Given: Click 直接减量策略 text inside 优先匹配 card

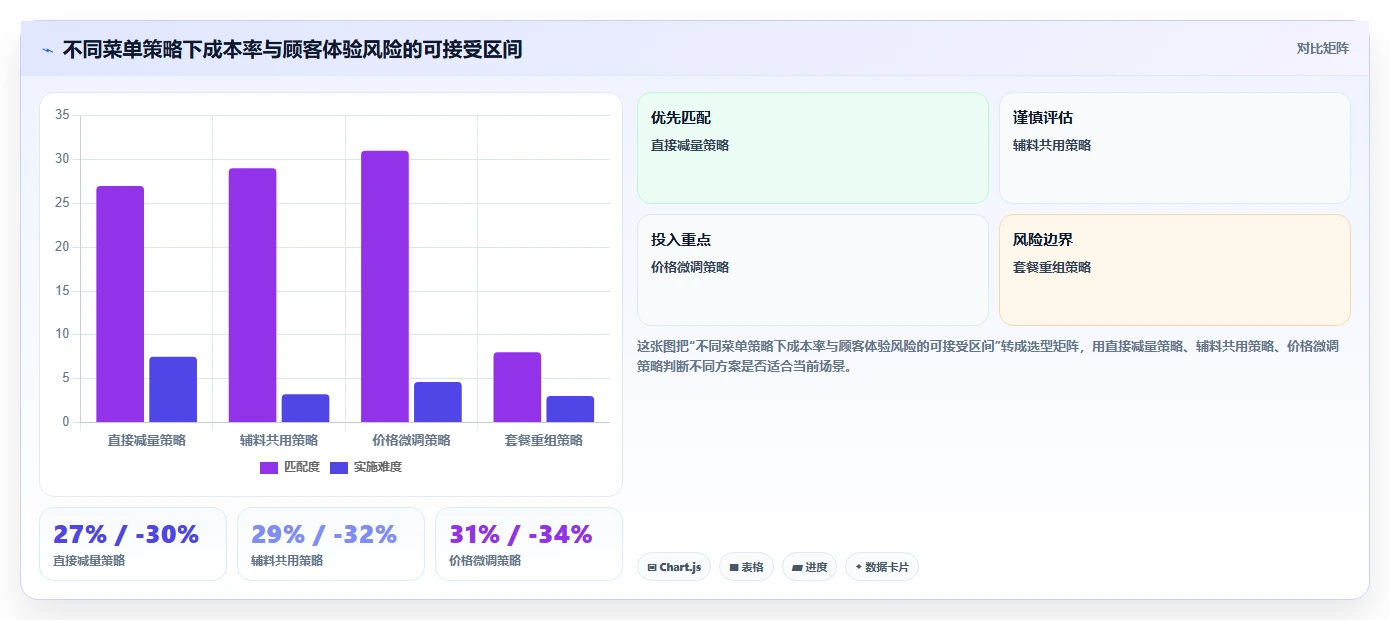Looking at the screenshot, I should pyautogui.click(x=690, y=145).
